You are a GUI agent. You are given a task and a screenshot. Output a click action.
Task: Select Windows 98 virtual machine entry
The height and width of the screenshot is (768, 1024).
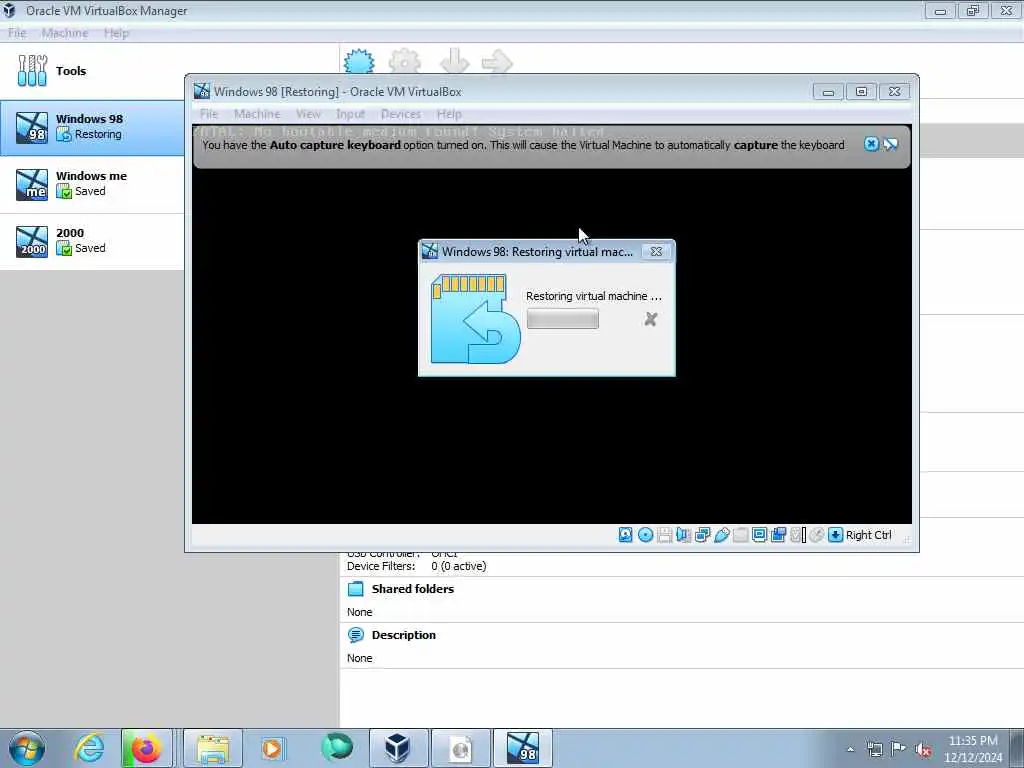pyautogui.click(x=92, y=128)
